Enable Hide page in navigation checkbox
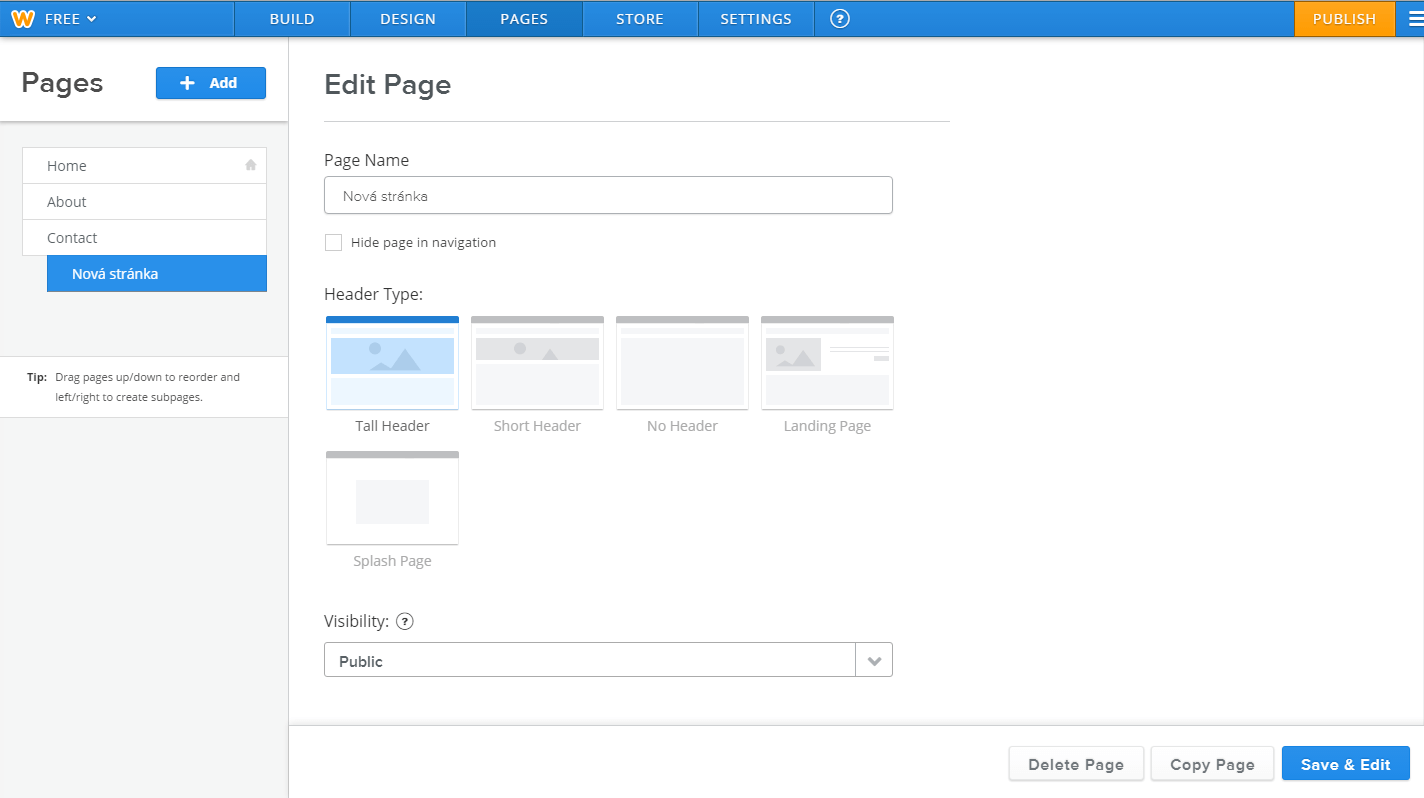Image resolution: width=1424 pixels, height=798 pixels. tap(334, 242)
